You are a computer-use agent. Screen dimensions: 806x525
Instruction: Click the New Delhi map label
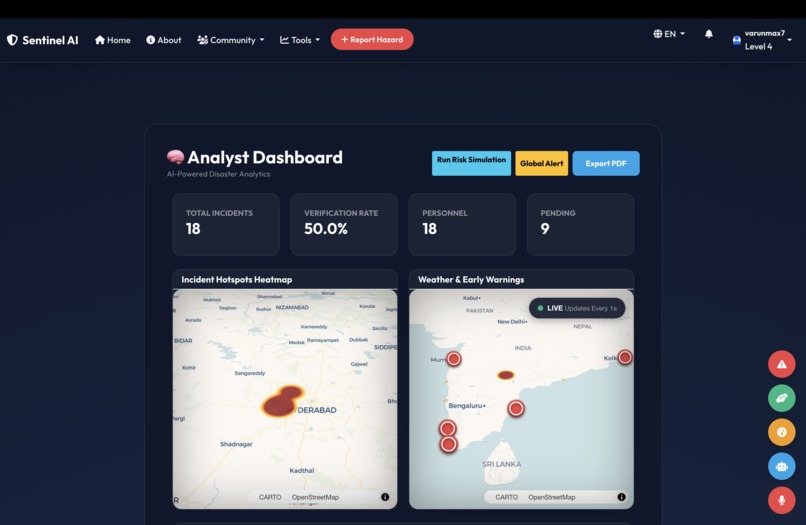click(511, 322)
